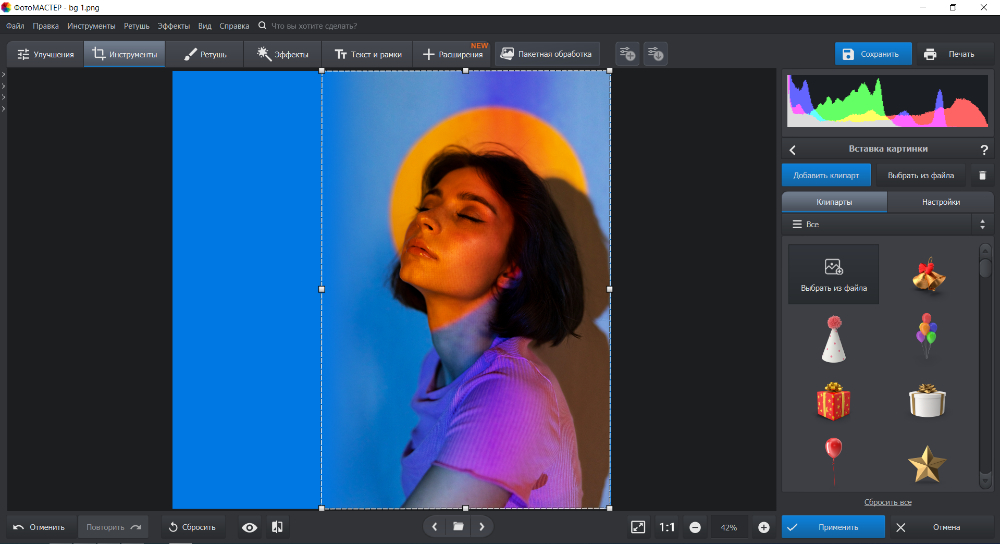Toggle before/after comparison view

277,527
